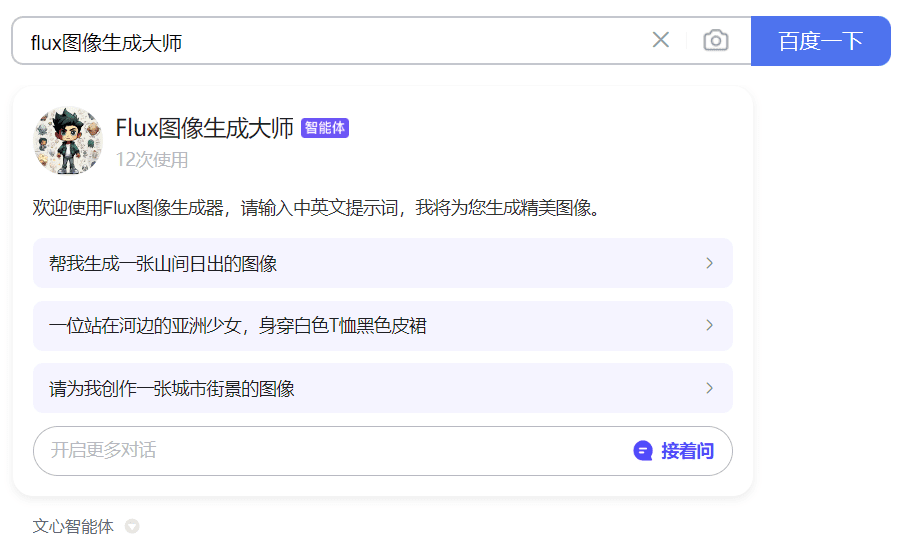Select prompt 帮我生成一张山间日出的图像
899x544 pixels.
[x=382, y=263]
